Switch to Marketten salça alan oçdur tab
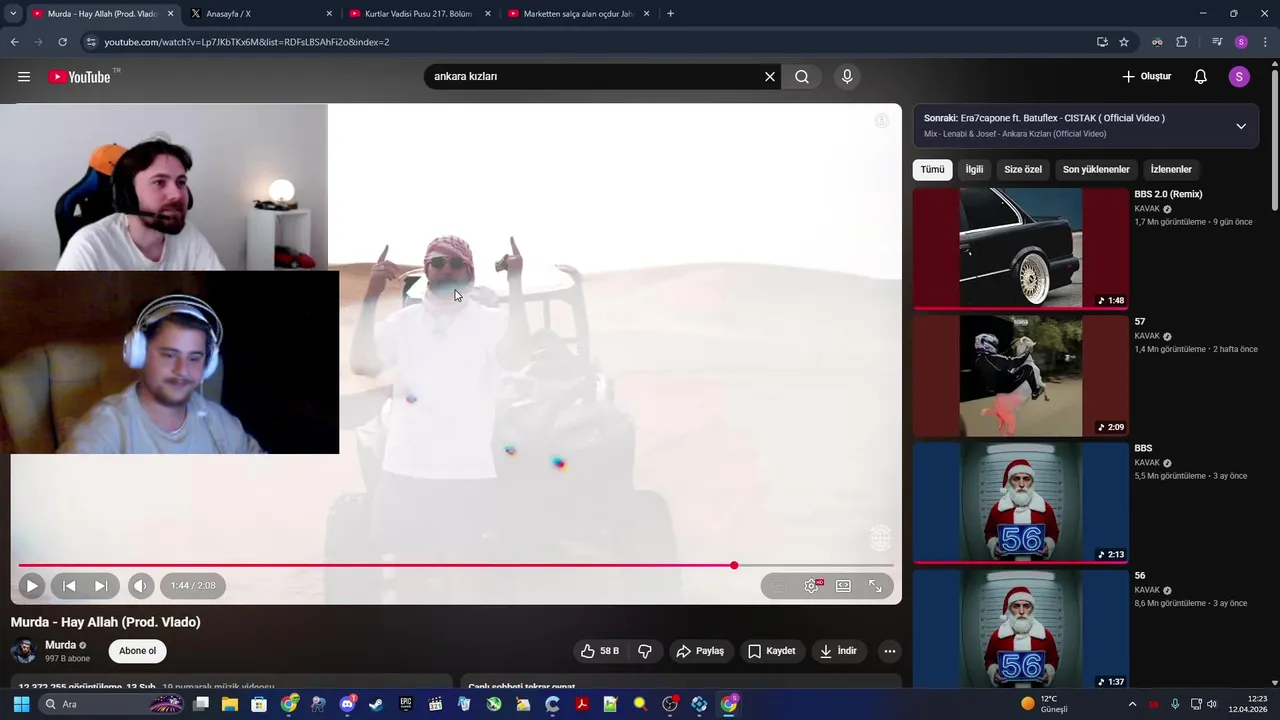 coord(578,14)
